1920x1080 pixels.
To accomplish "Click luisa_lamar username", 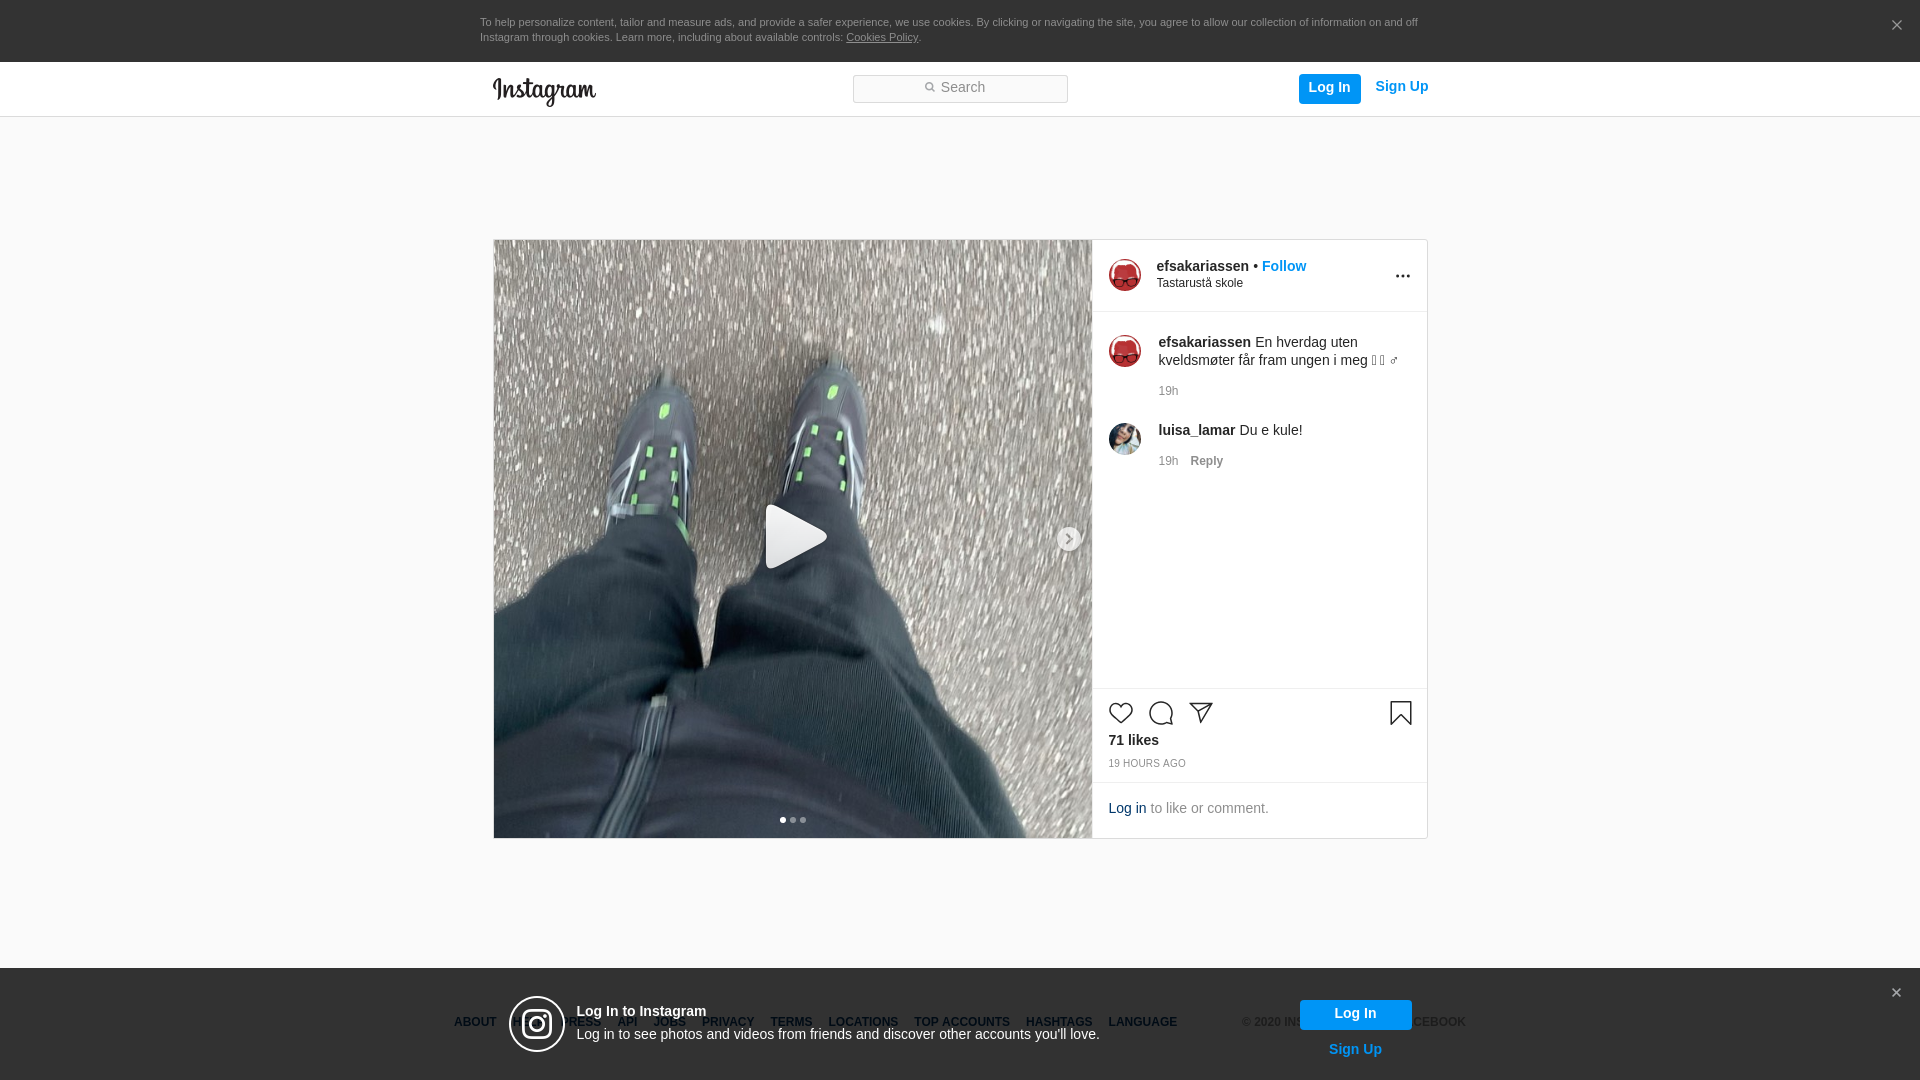I will click(x=1196, y=430).
